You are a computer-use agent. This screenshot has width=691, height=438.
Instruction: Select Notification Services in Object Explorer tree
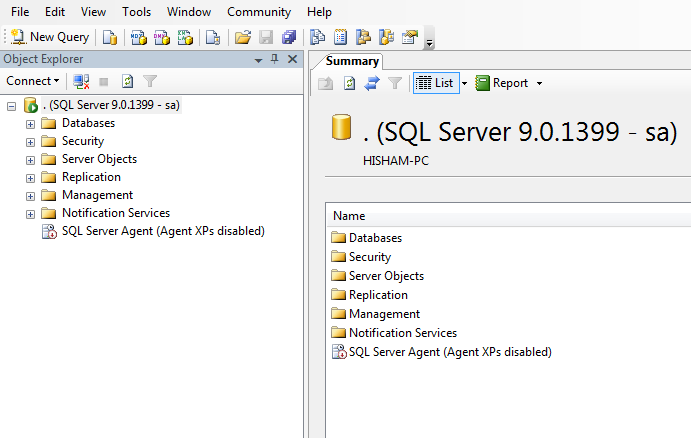point(116,213)
